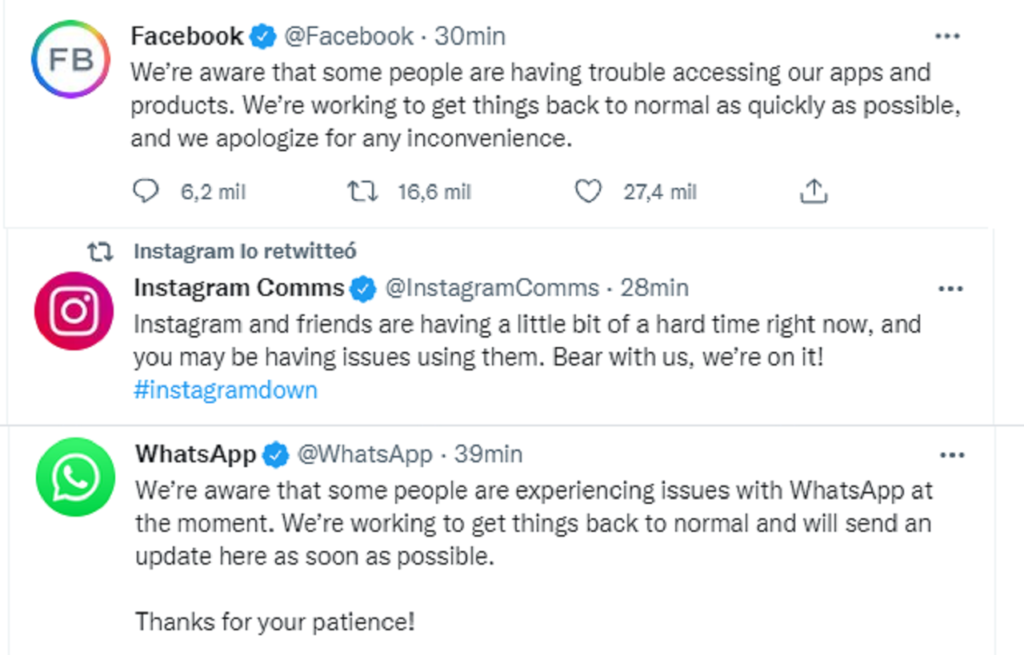Open more options on Instagram Comms tweet
1024x655 pixels.
[950, 289]
